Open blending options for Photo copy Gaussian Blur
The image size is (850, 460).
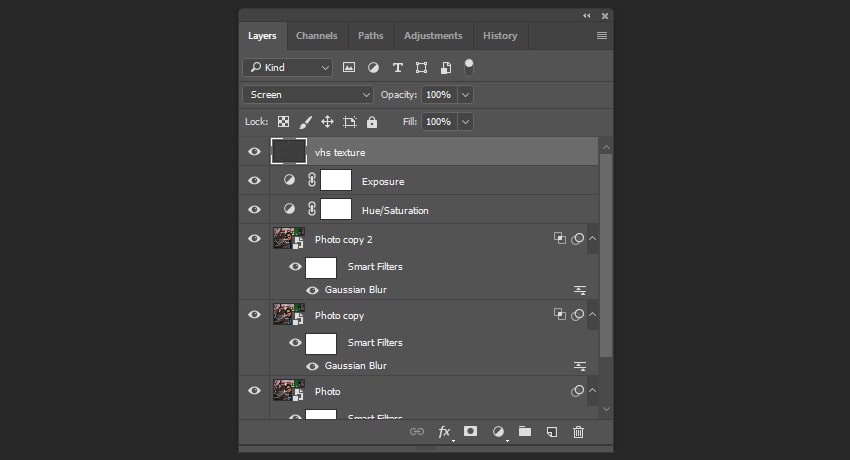coord(579,366)
